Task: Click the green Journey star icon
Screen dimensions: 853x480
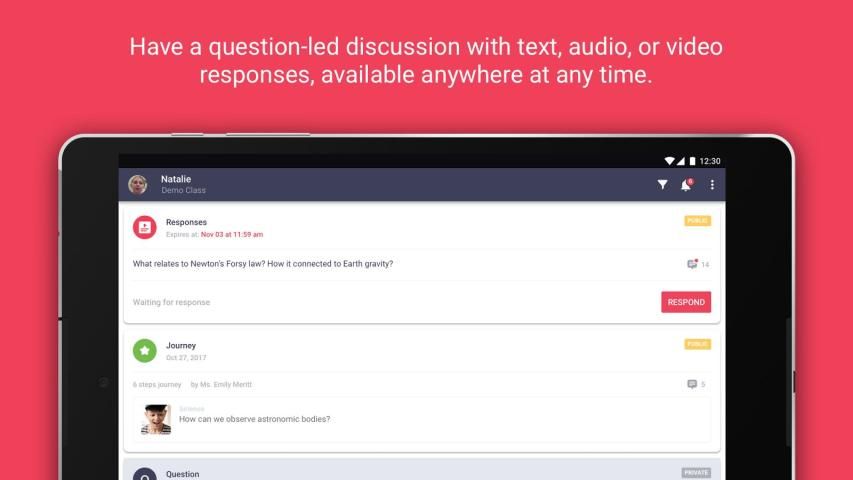Action: tap(145, 351)
